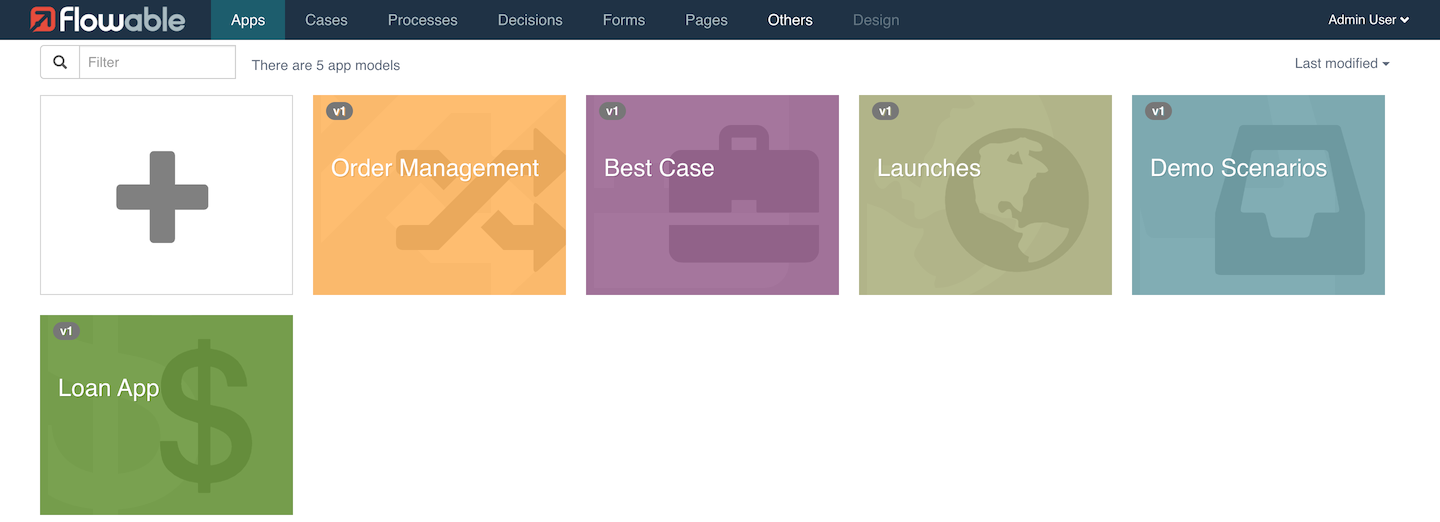
Task: Click the briefcase icon on Best Case
Action: pos(743,194)
